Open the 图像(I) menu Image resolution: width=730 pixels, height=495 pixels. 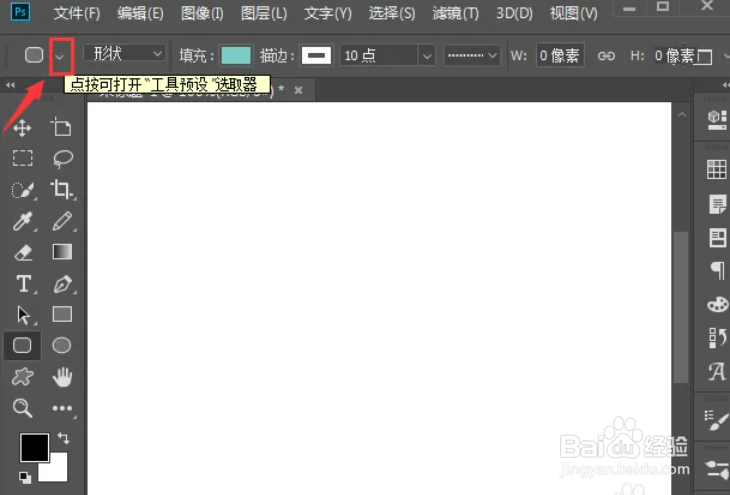pos(202,14)
